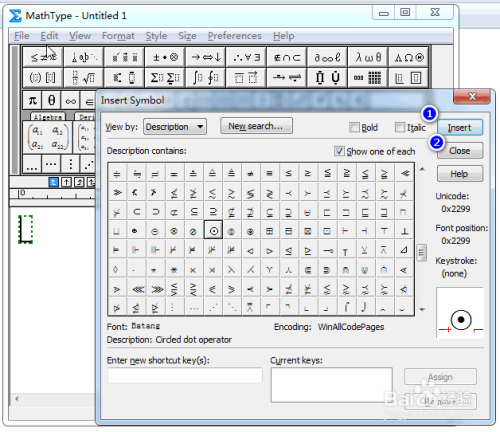Switch to the Algebra tab

pos(48,117)
